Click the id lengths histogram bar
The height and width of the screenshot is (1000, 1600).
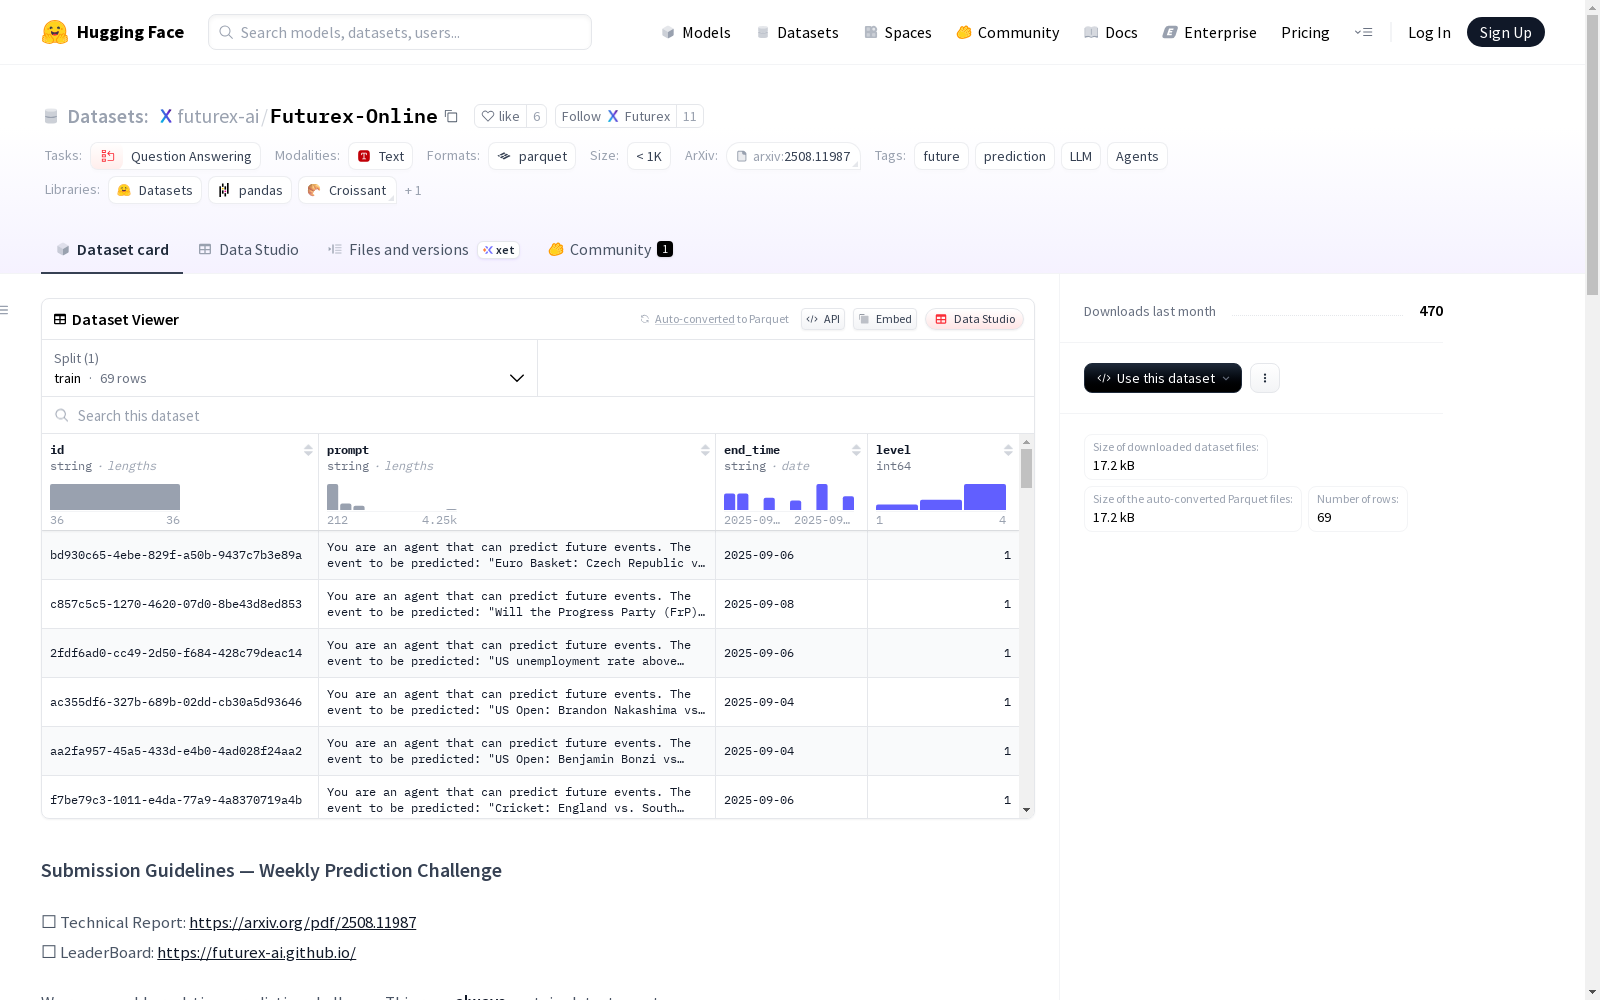coord(115,497)
